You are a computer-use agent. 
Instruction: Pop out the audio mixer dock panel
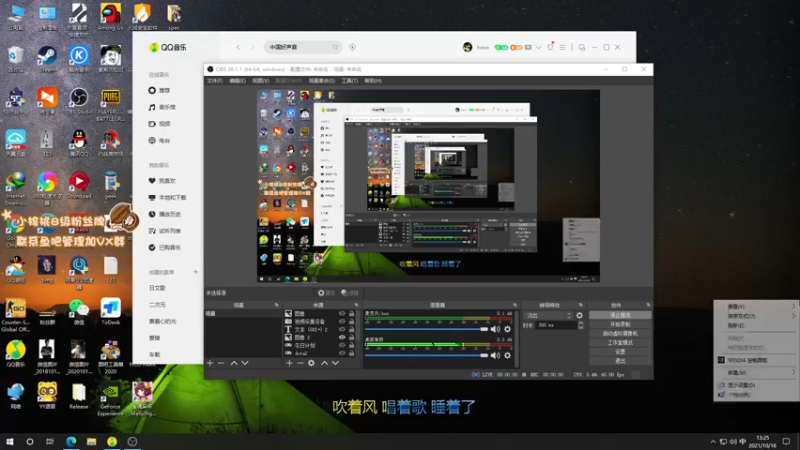pos(514,305)
